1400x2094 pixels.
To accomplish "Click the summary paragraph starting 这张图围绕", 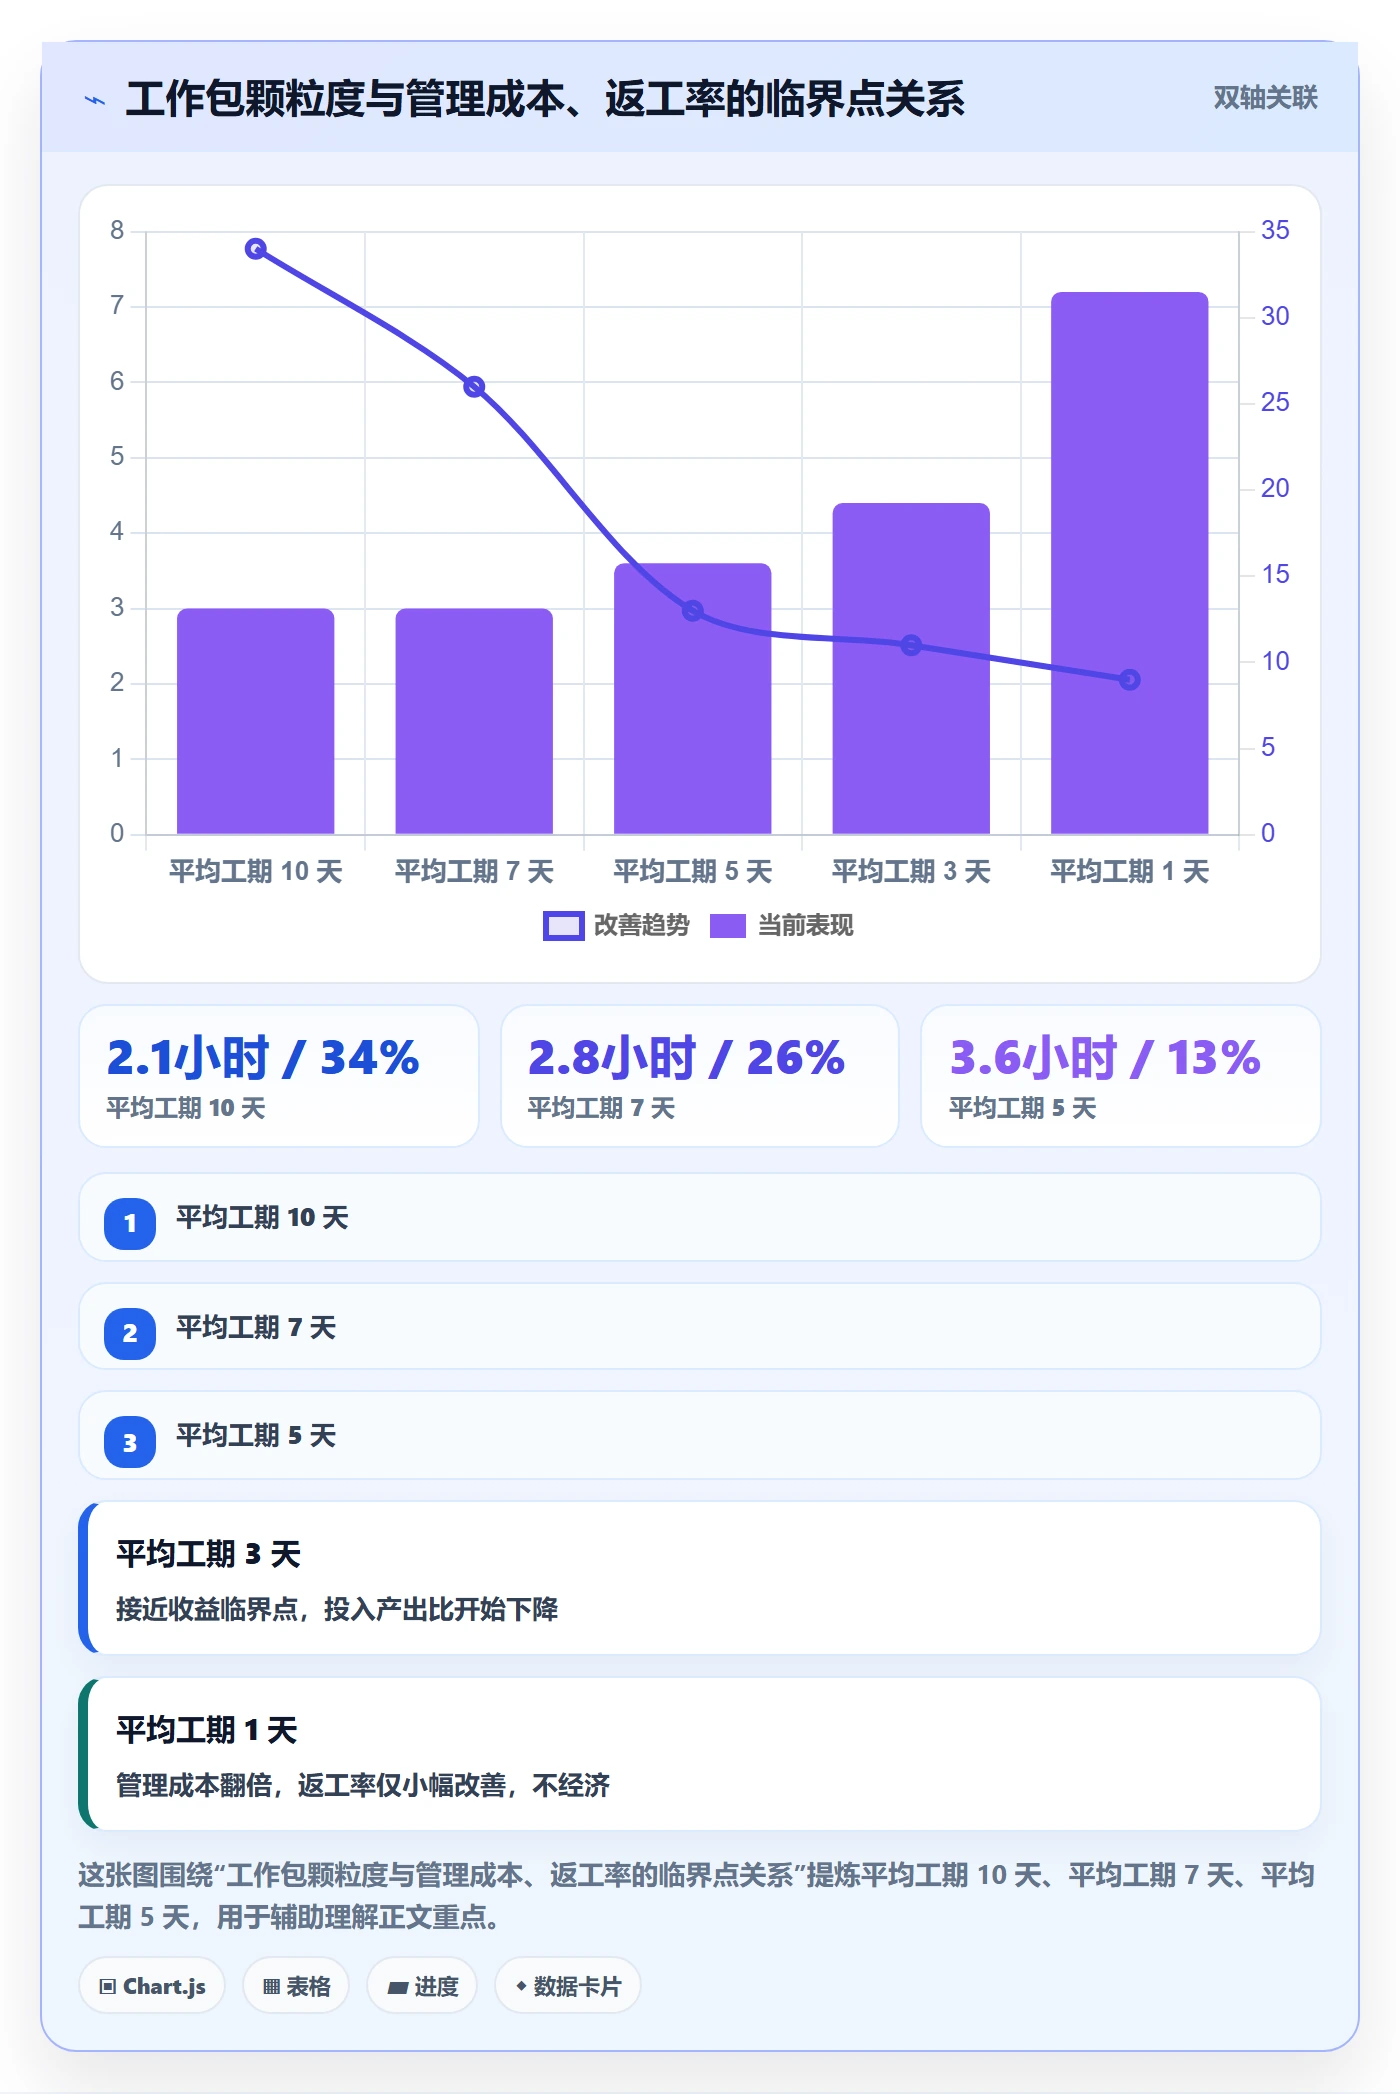I will click(x=697, y=1895).
